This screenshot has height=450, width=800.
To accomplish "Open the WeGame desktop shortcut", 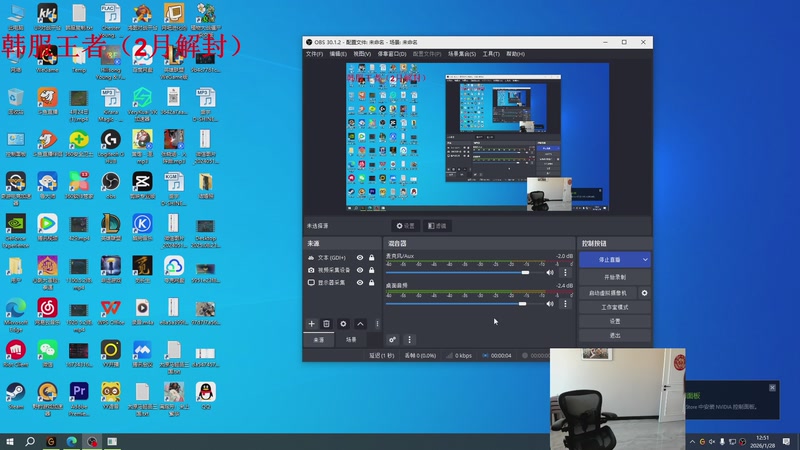I will pyautogui.click(x=47, y=59).
